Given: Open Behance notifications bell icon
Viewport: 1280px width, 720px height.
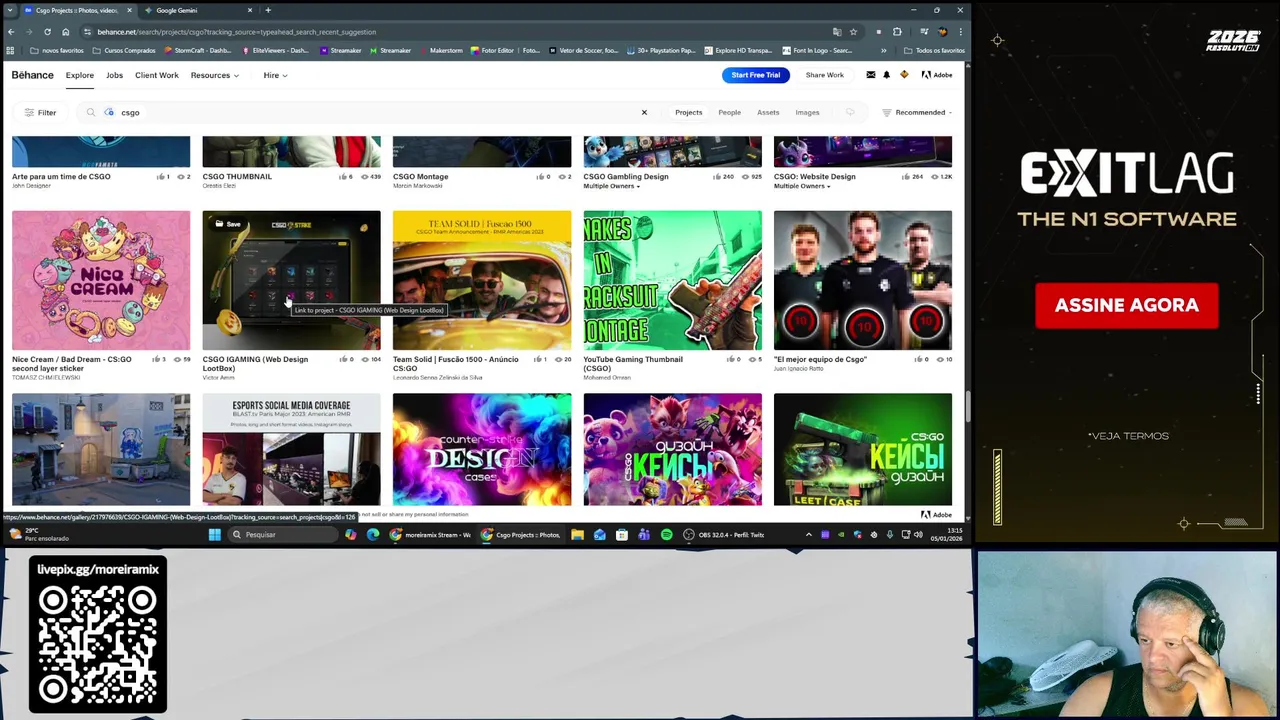Looking at the screenshot, I should 886,75.
